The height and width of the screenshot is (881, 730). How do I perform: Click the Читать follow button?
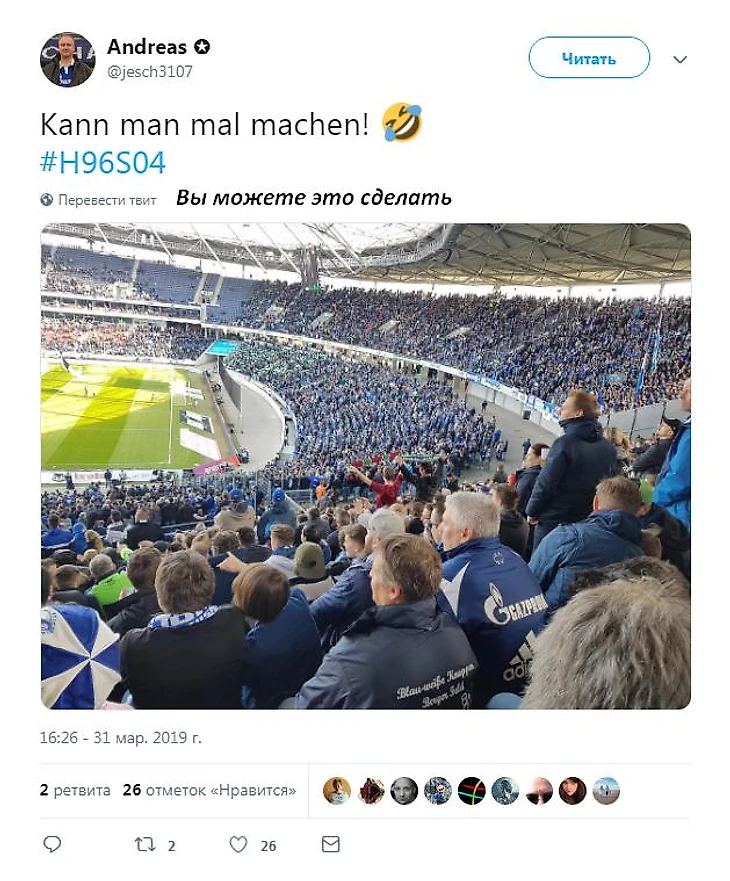point(589,58)
